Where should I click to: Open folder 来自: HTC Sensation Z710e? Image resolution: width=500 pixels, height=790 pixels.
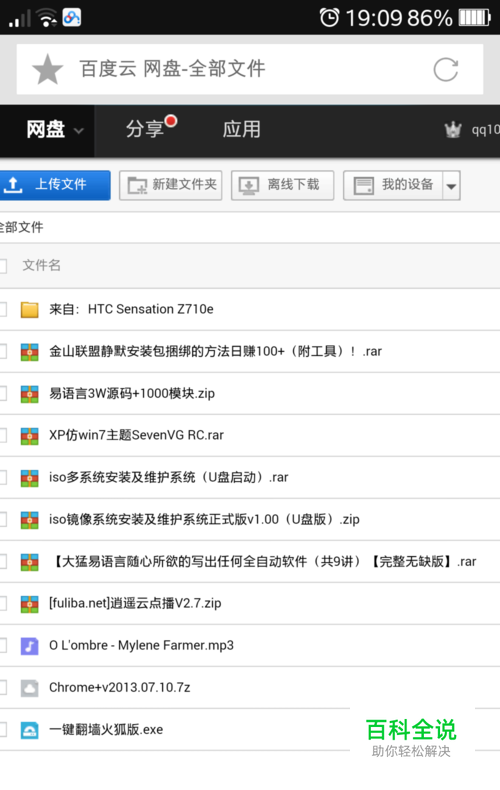[131, 309]
